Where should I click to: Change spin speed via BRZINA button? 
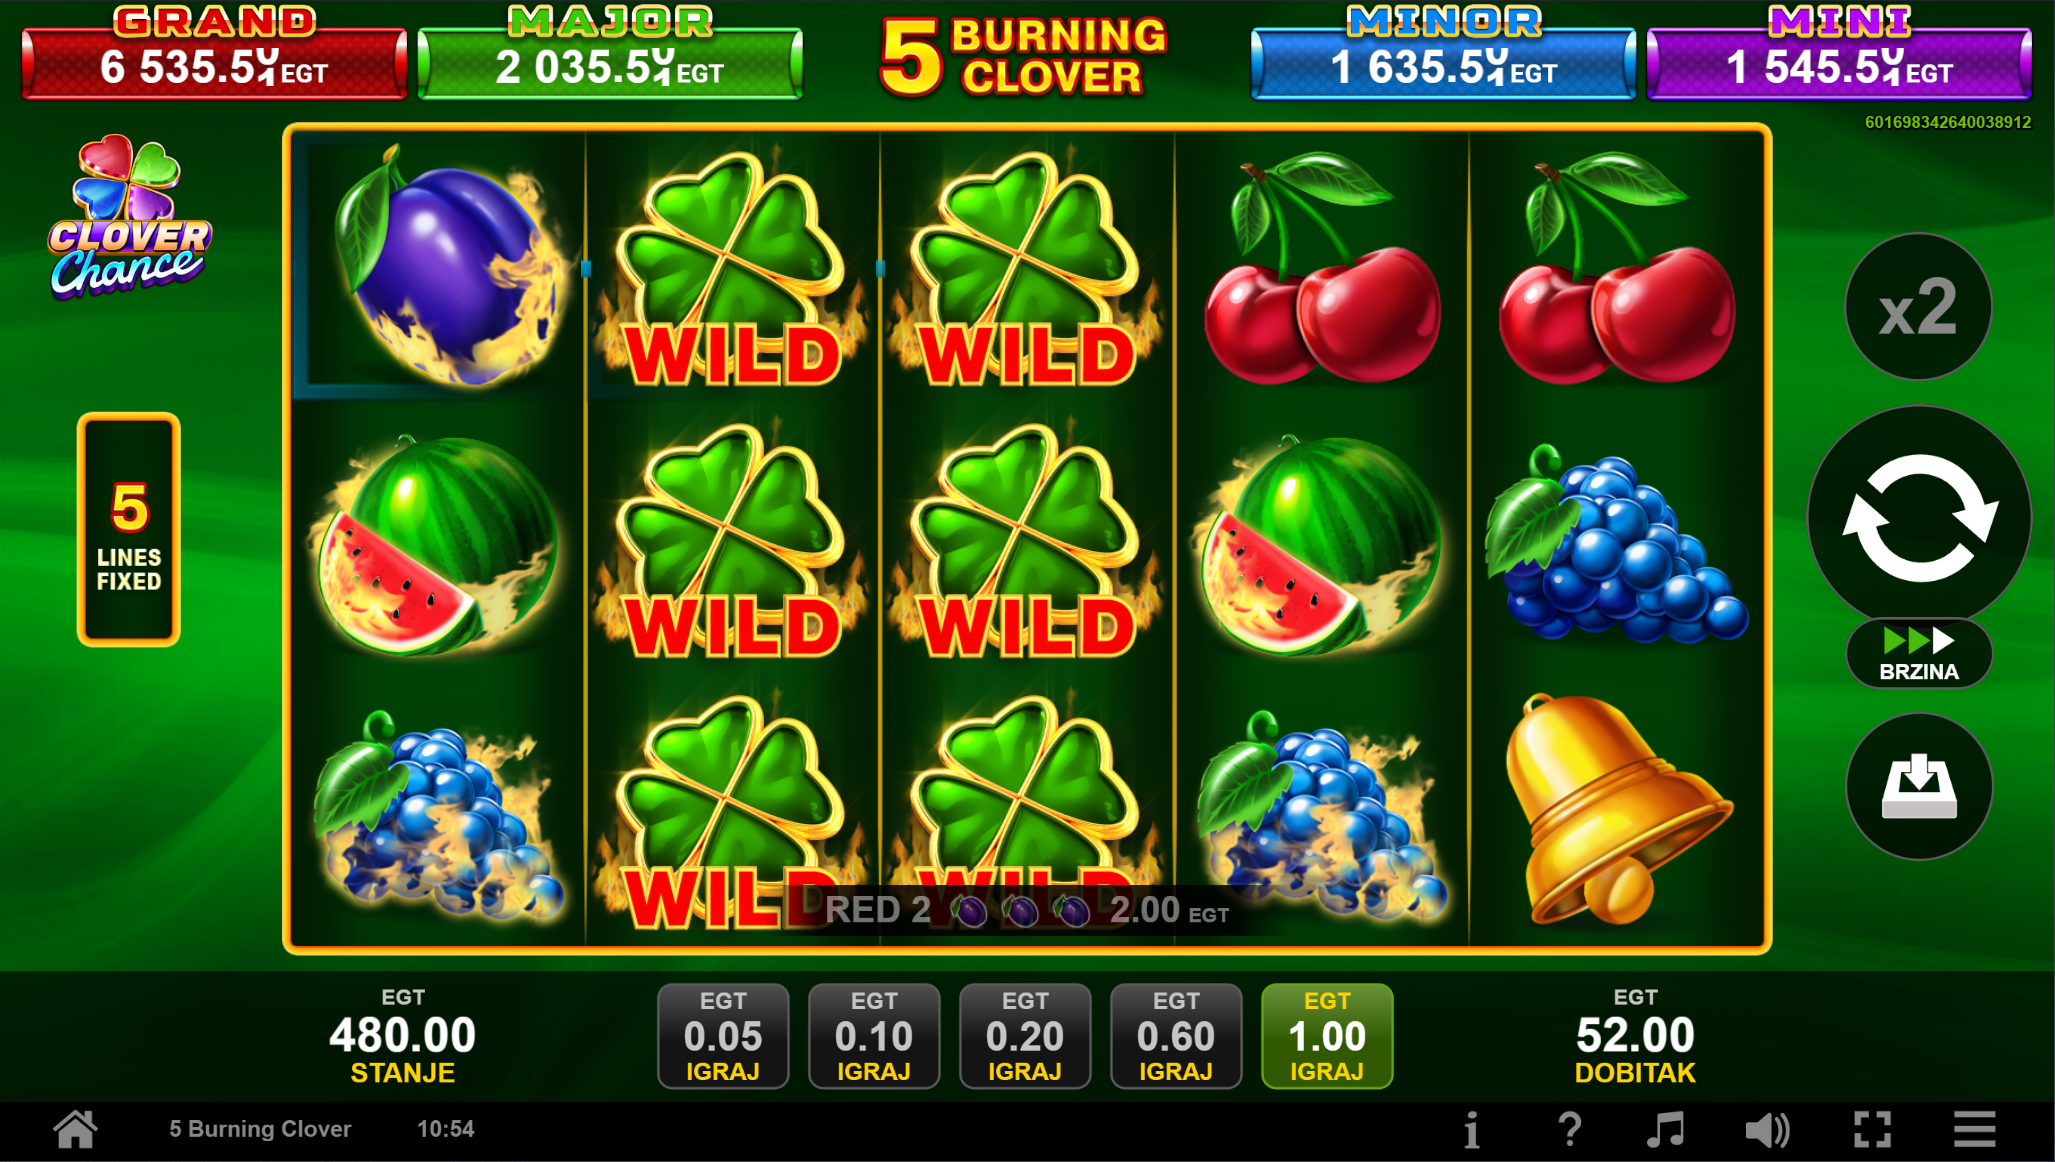(x=1919, y=653)
